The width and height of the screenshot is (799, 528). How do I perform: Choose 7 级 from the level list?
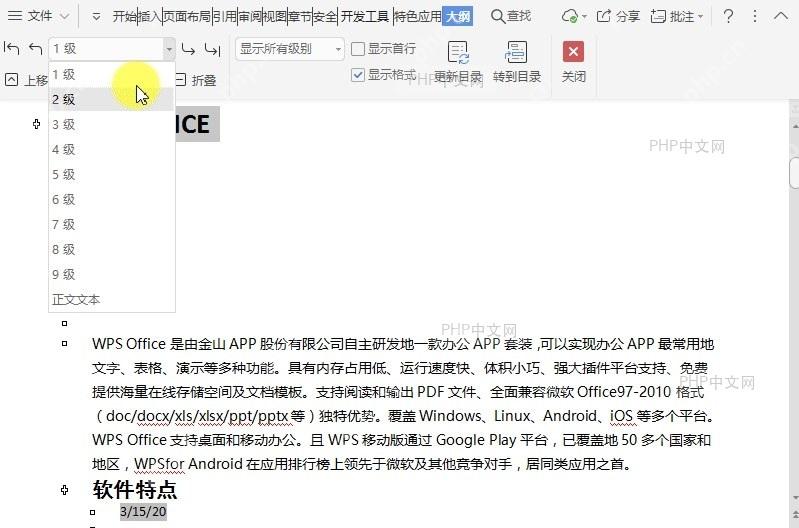pos(112,224)
